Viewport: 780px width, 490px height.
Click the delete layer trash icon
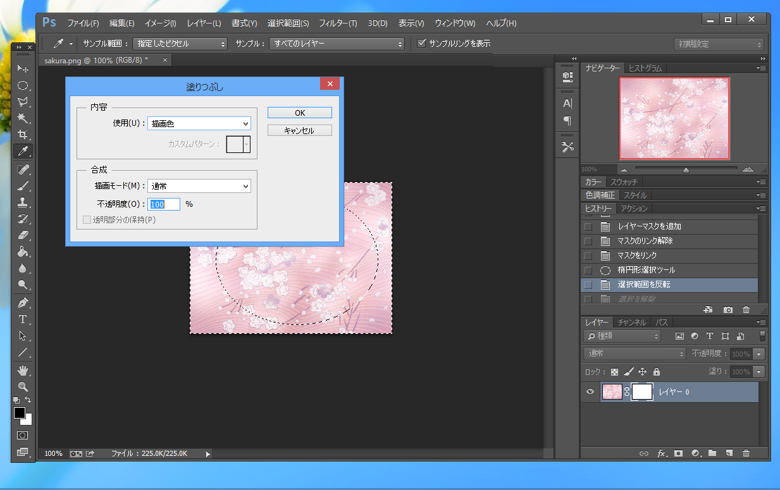pos(746,453)
